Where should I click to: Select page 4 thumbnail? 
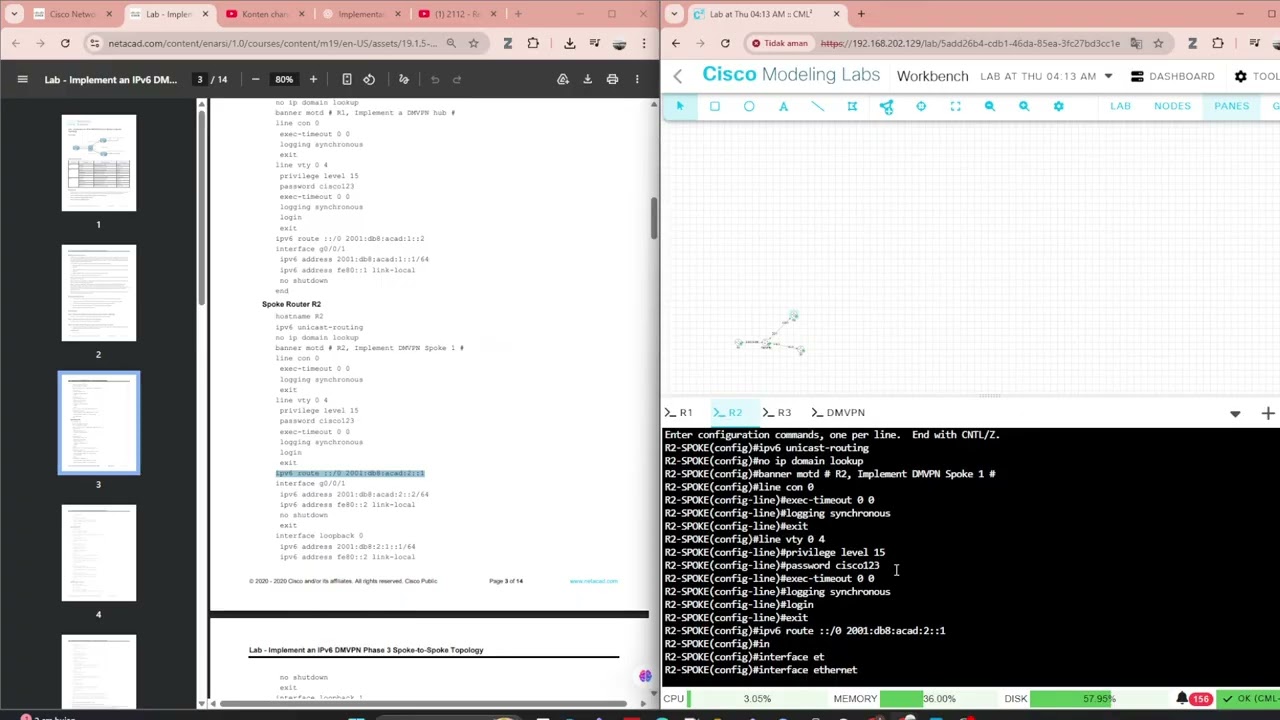coord(98,553)
